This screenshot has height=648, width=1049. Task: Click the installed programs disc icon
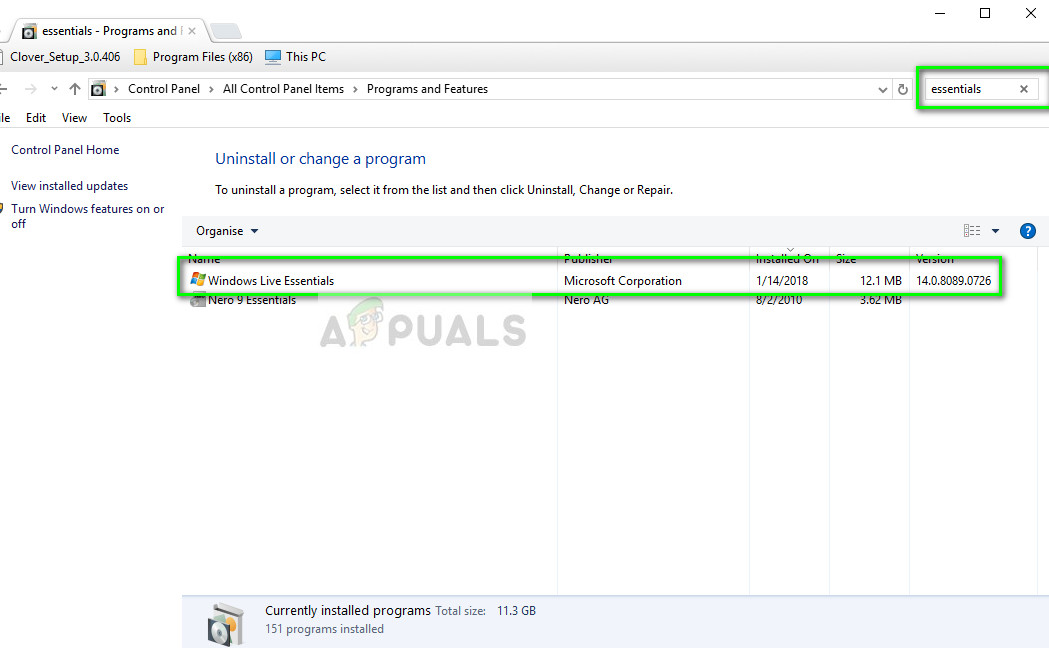click(x=225, y=623)
